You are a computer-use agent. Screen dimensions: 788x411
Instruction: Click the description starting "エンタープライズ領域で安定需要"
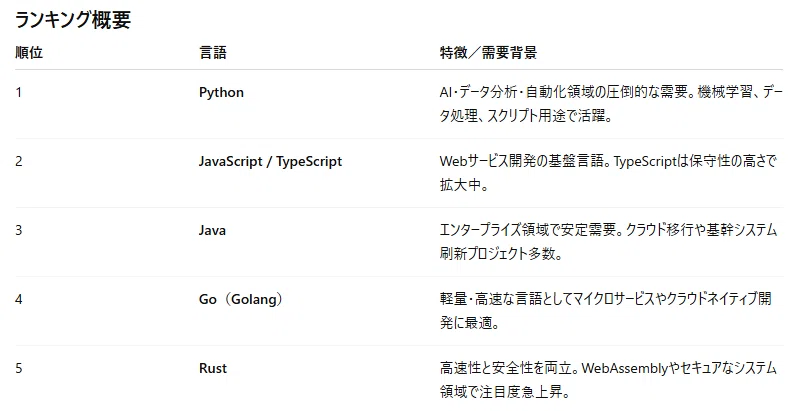[x=608, y=242]
